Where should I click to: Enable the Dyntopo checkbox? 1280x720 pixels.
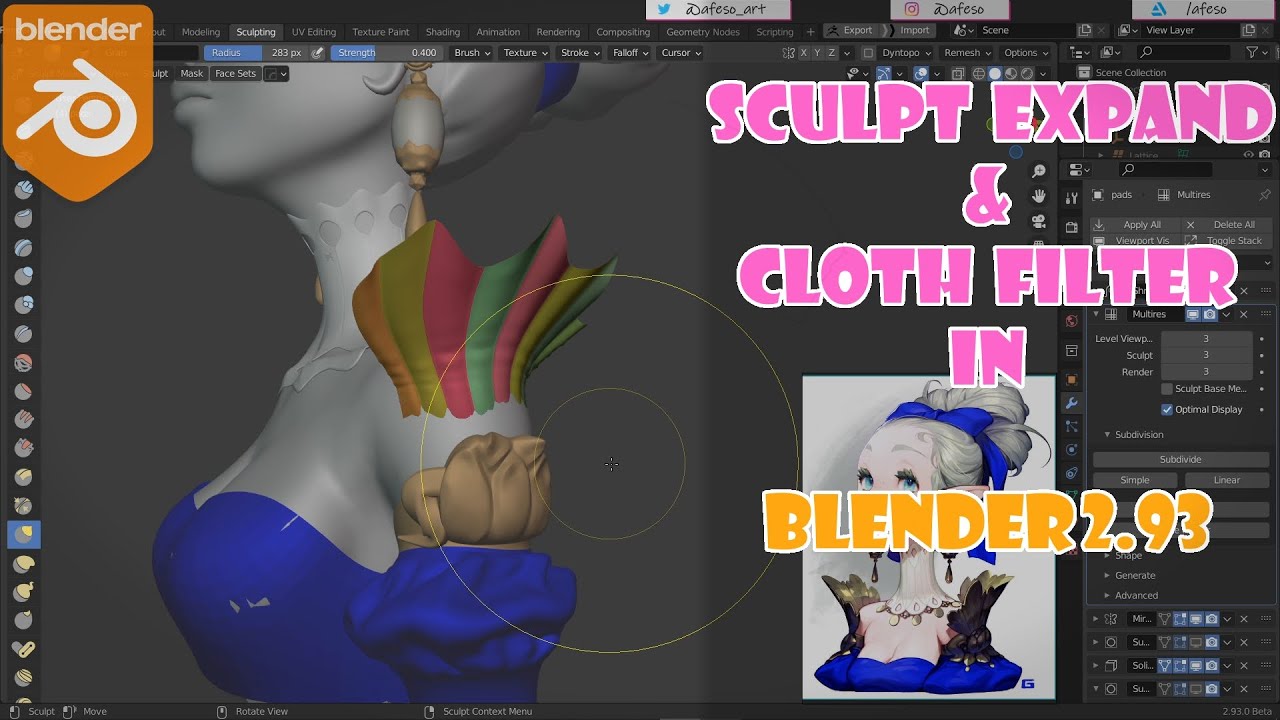(868, 53)
